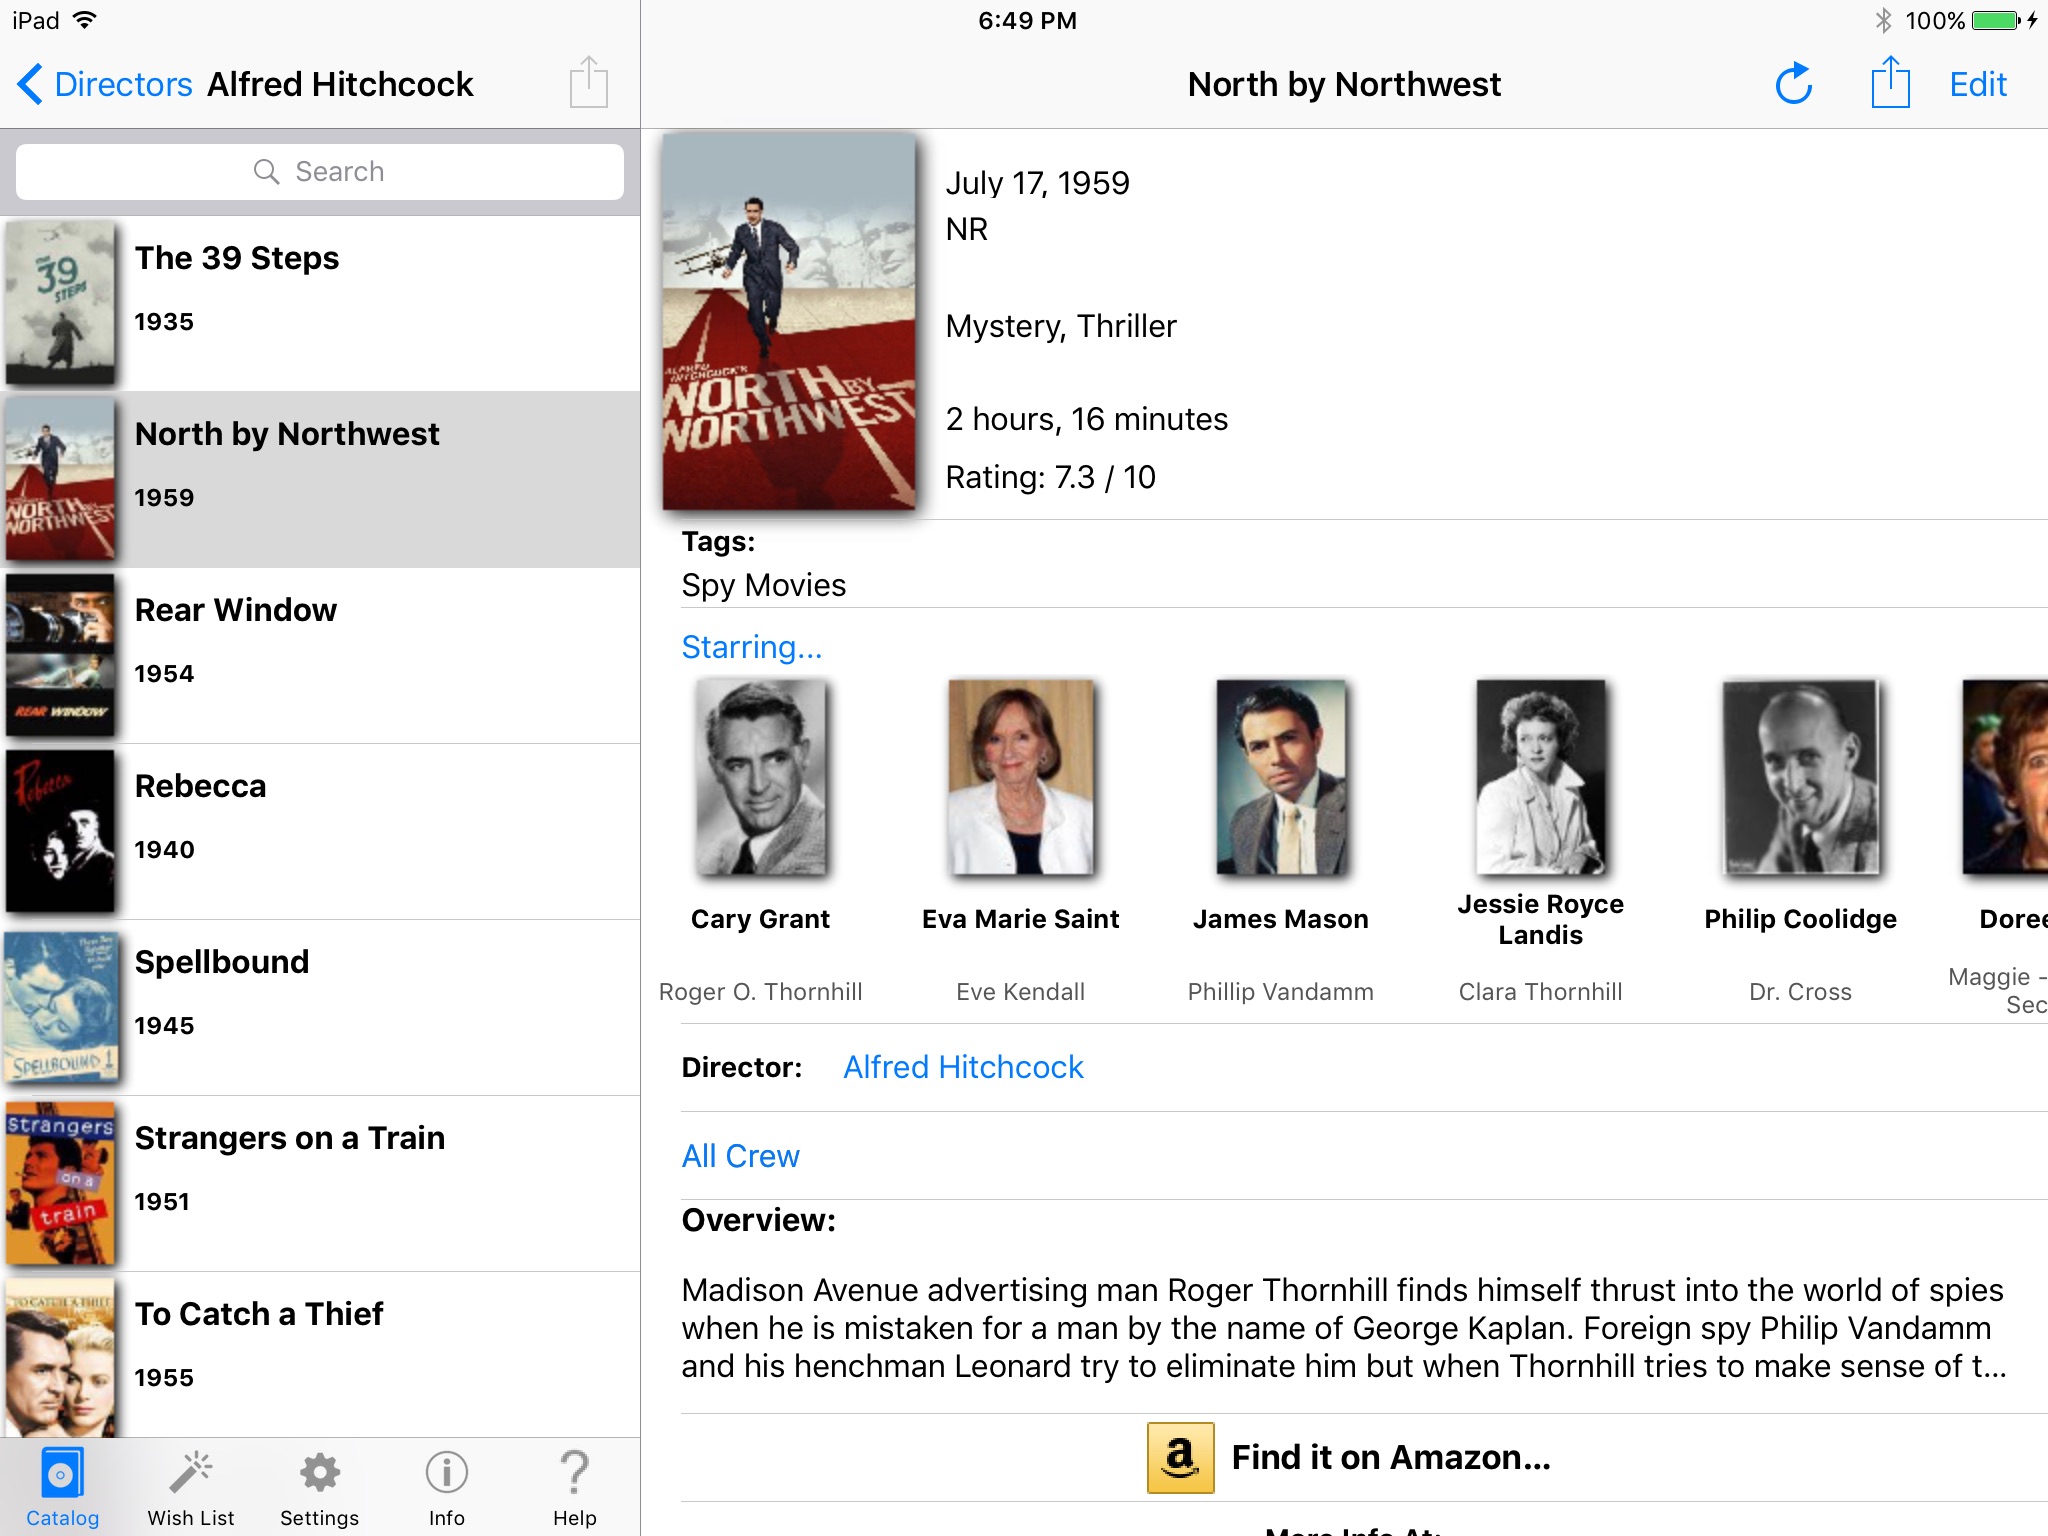Tap the July 17, 1959 release date
Screen dimensions: 2048x1536
pyautogui.click(x=1038, y=183)
